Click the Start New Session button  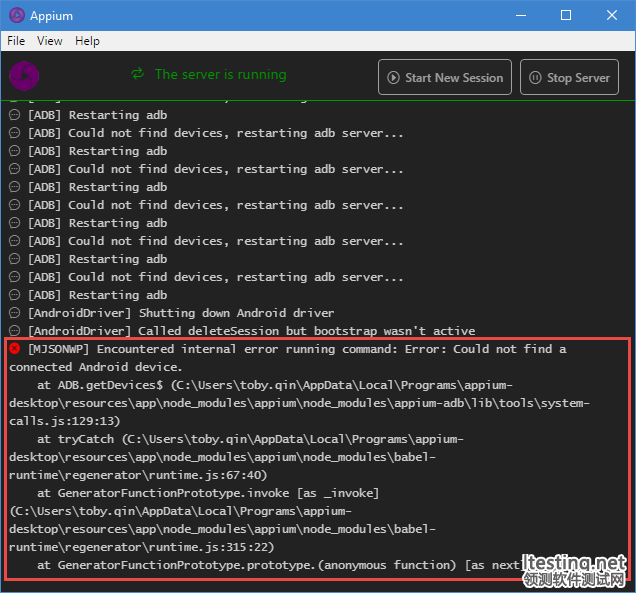pos(445,77)
